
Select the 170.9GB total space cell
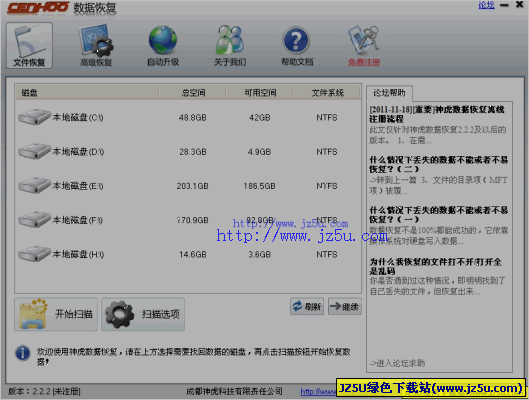point(193,220)
